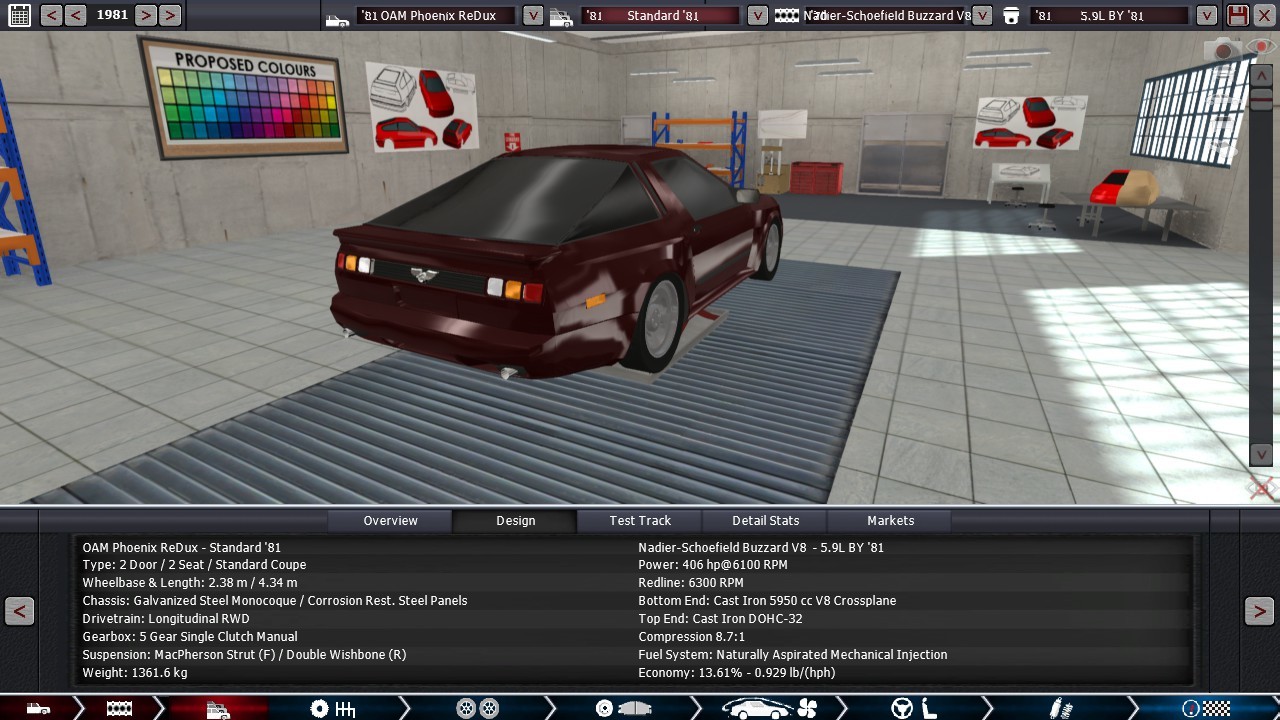Image resolution: width=1280 pixels, height=720 pixels.
Task: Open the aerodynamics and cooling fan section
Action: [769, 709]
